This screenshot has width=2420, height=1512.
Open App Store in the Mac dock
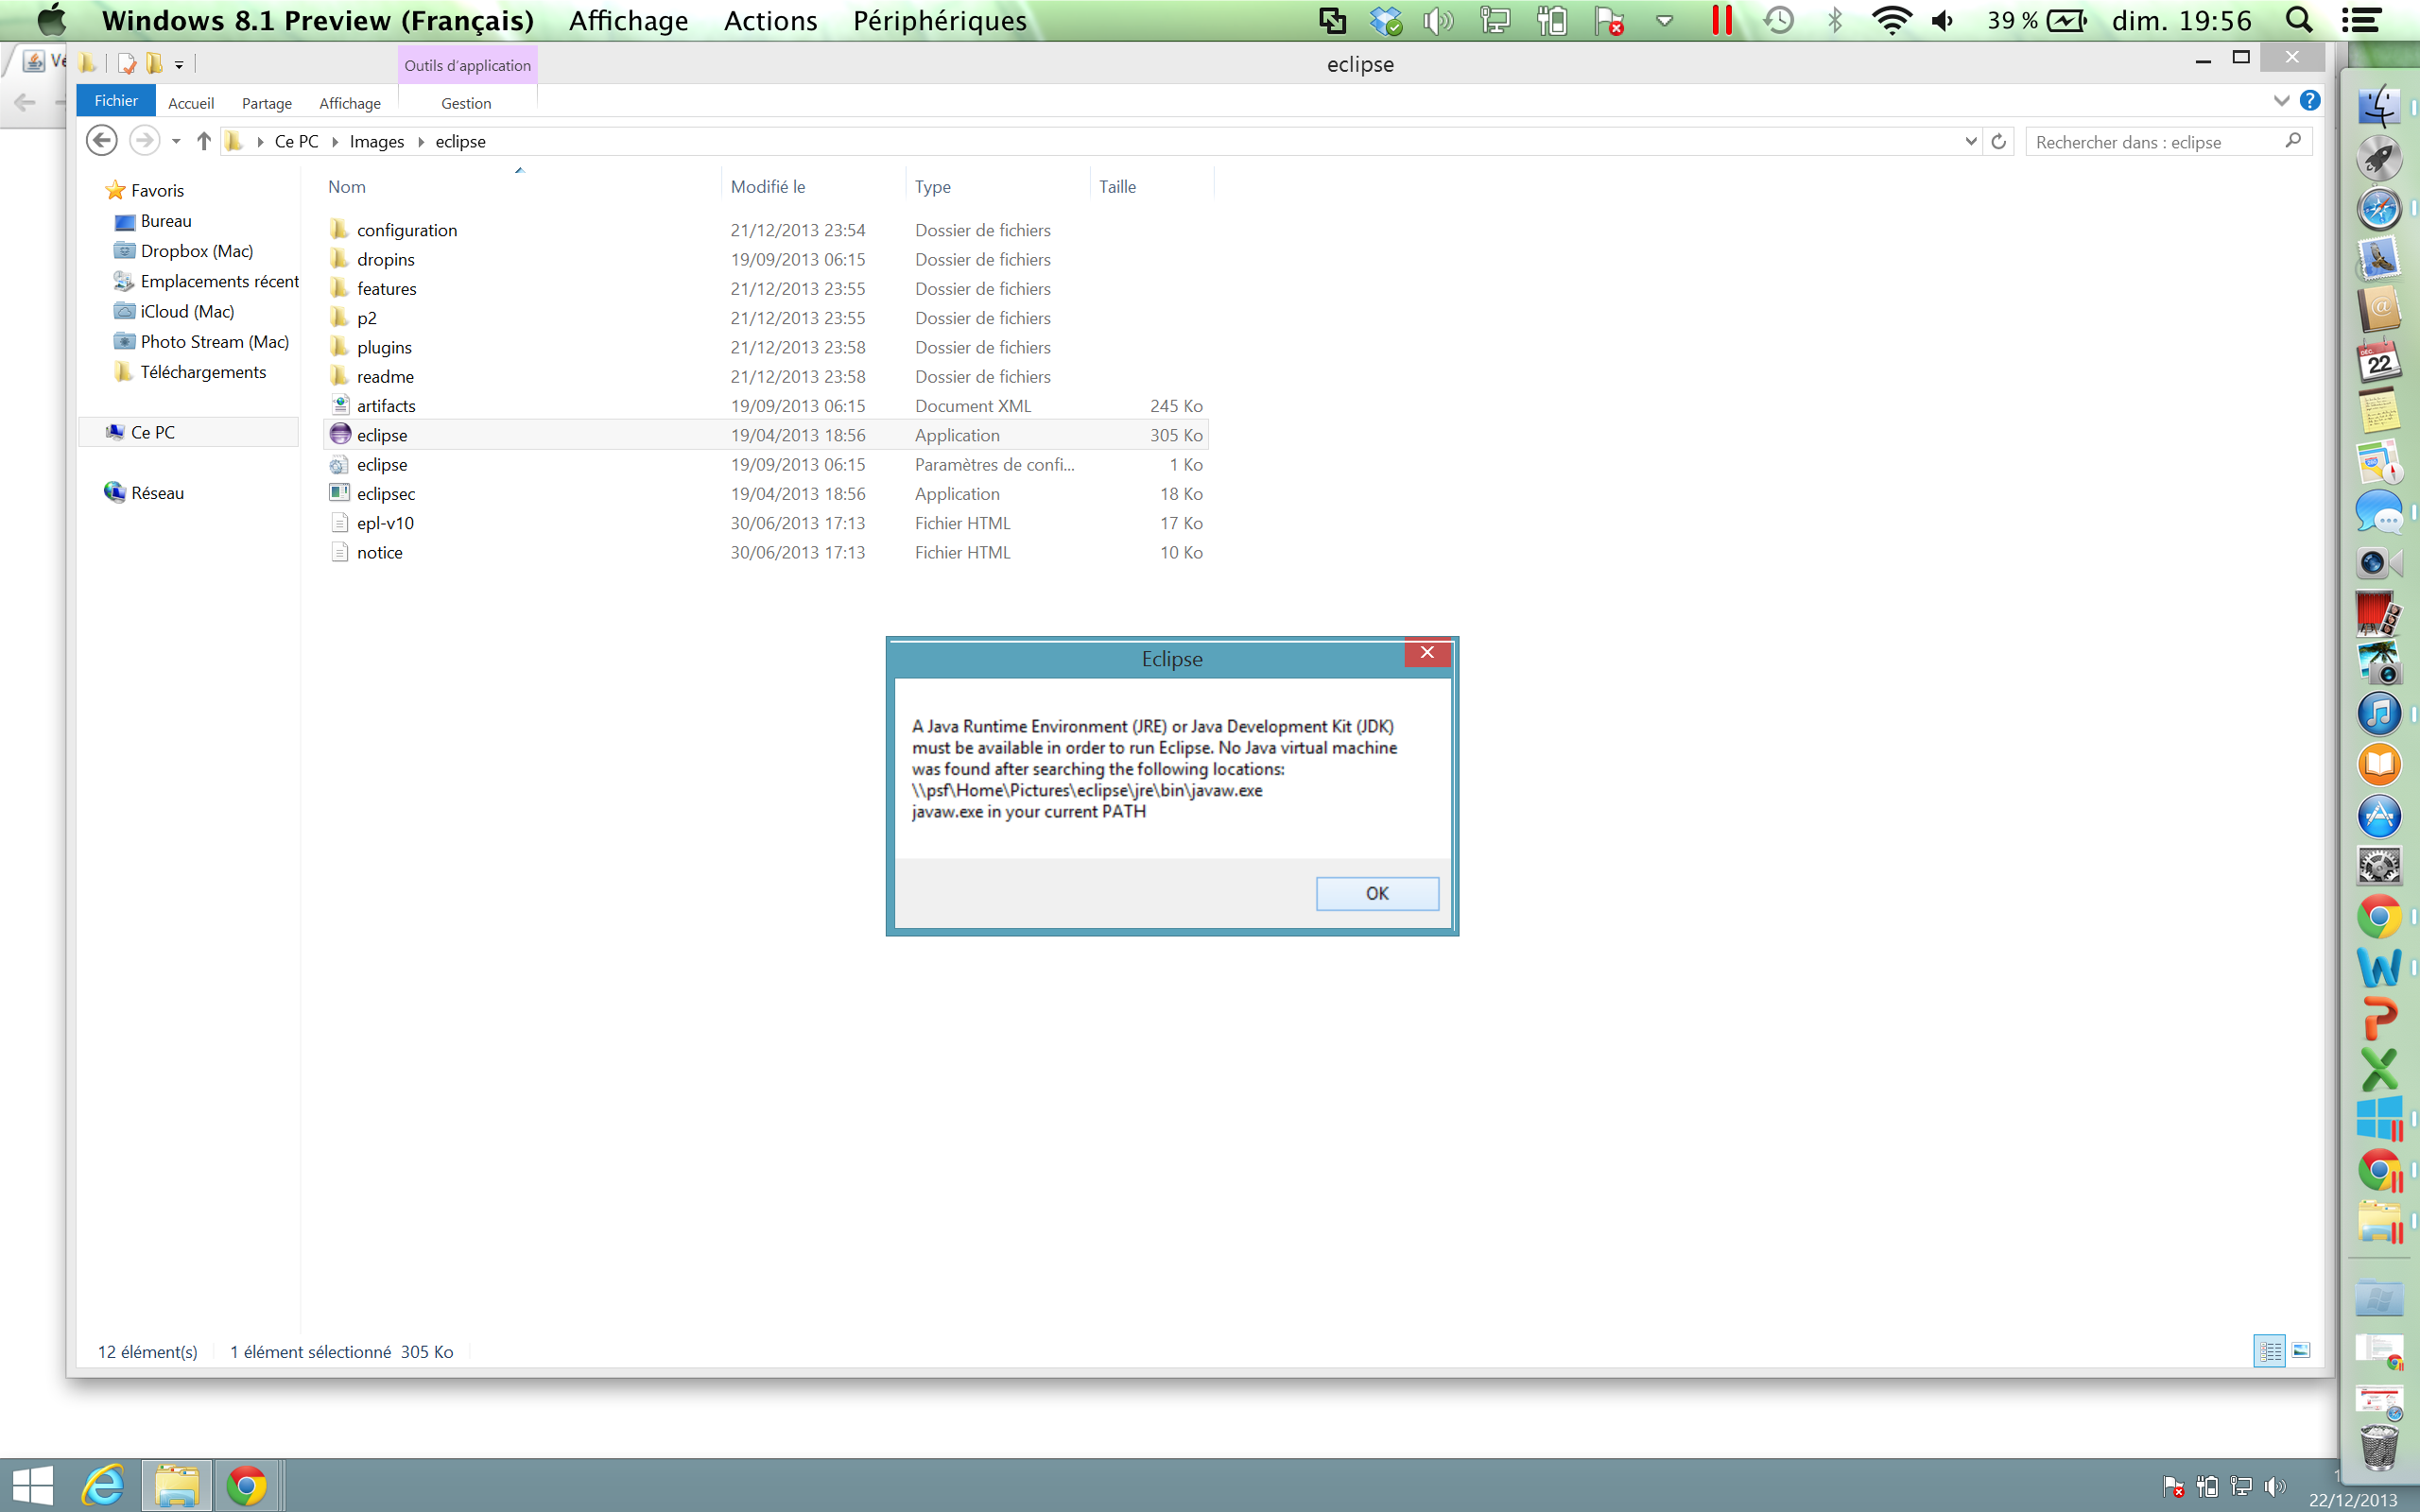pyautogui.click(x=2379, y=816)
